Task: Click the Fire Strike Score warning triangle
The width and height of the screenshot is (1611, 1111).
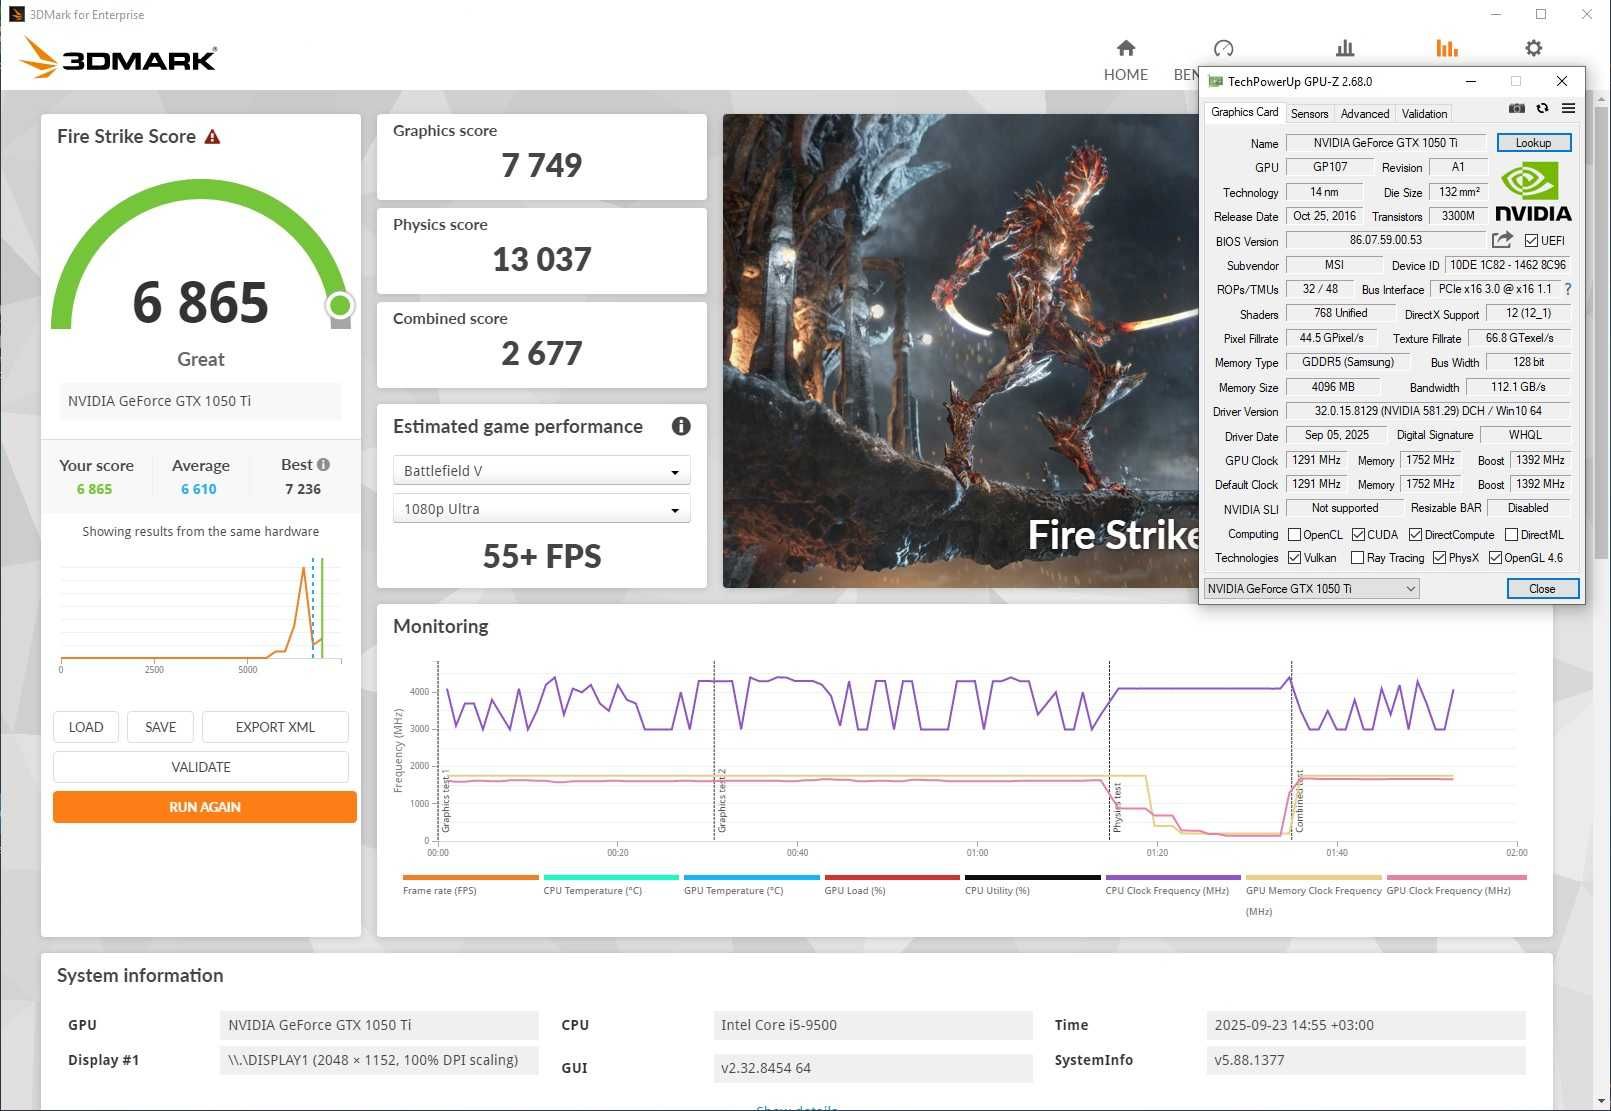Action: coord(212,137)
